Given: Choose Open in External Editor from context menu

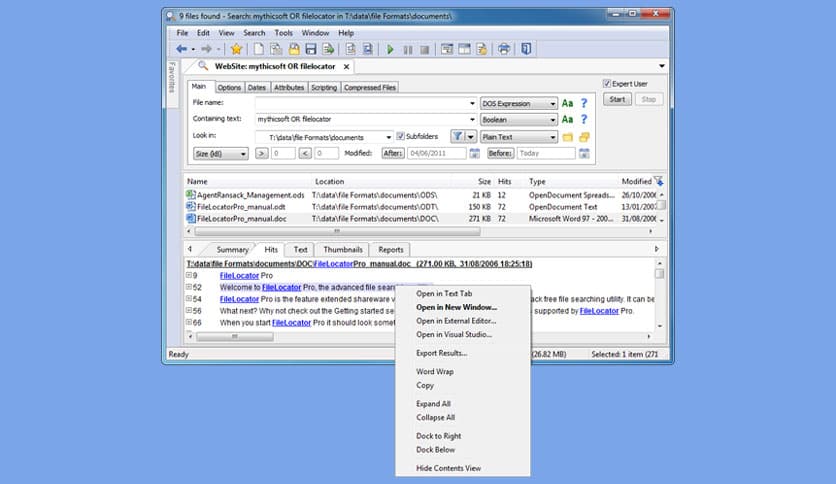Looking at the screenshot, I should tap(456, 321).
